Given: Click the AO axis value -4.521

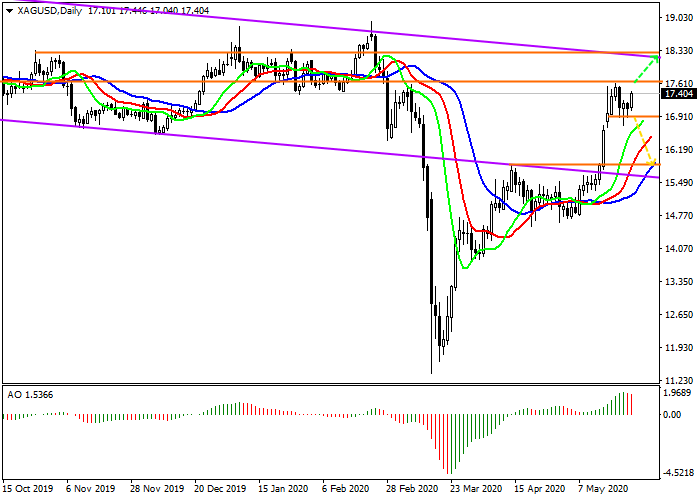Looking at the screenshot, I should (679, 472).
